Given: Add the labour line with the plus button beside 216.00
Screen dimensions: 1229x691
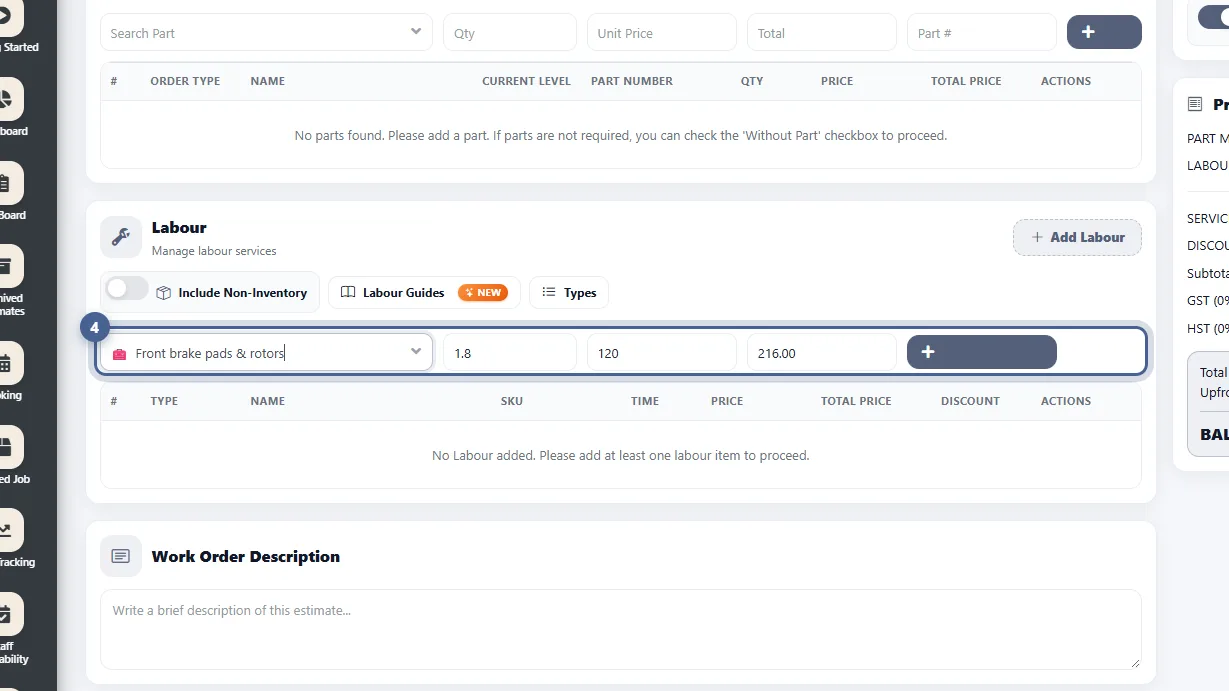Looking at the screenshot, I should (981, 352).
